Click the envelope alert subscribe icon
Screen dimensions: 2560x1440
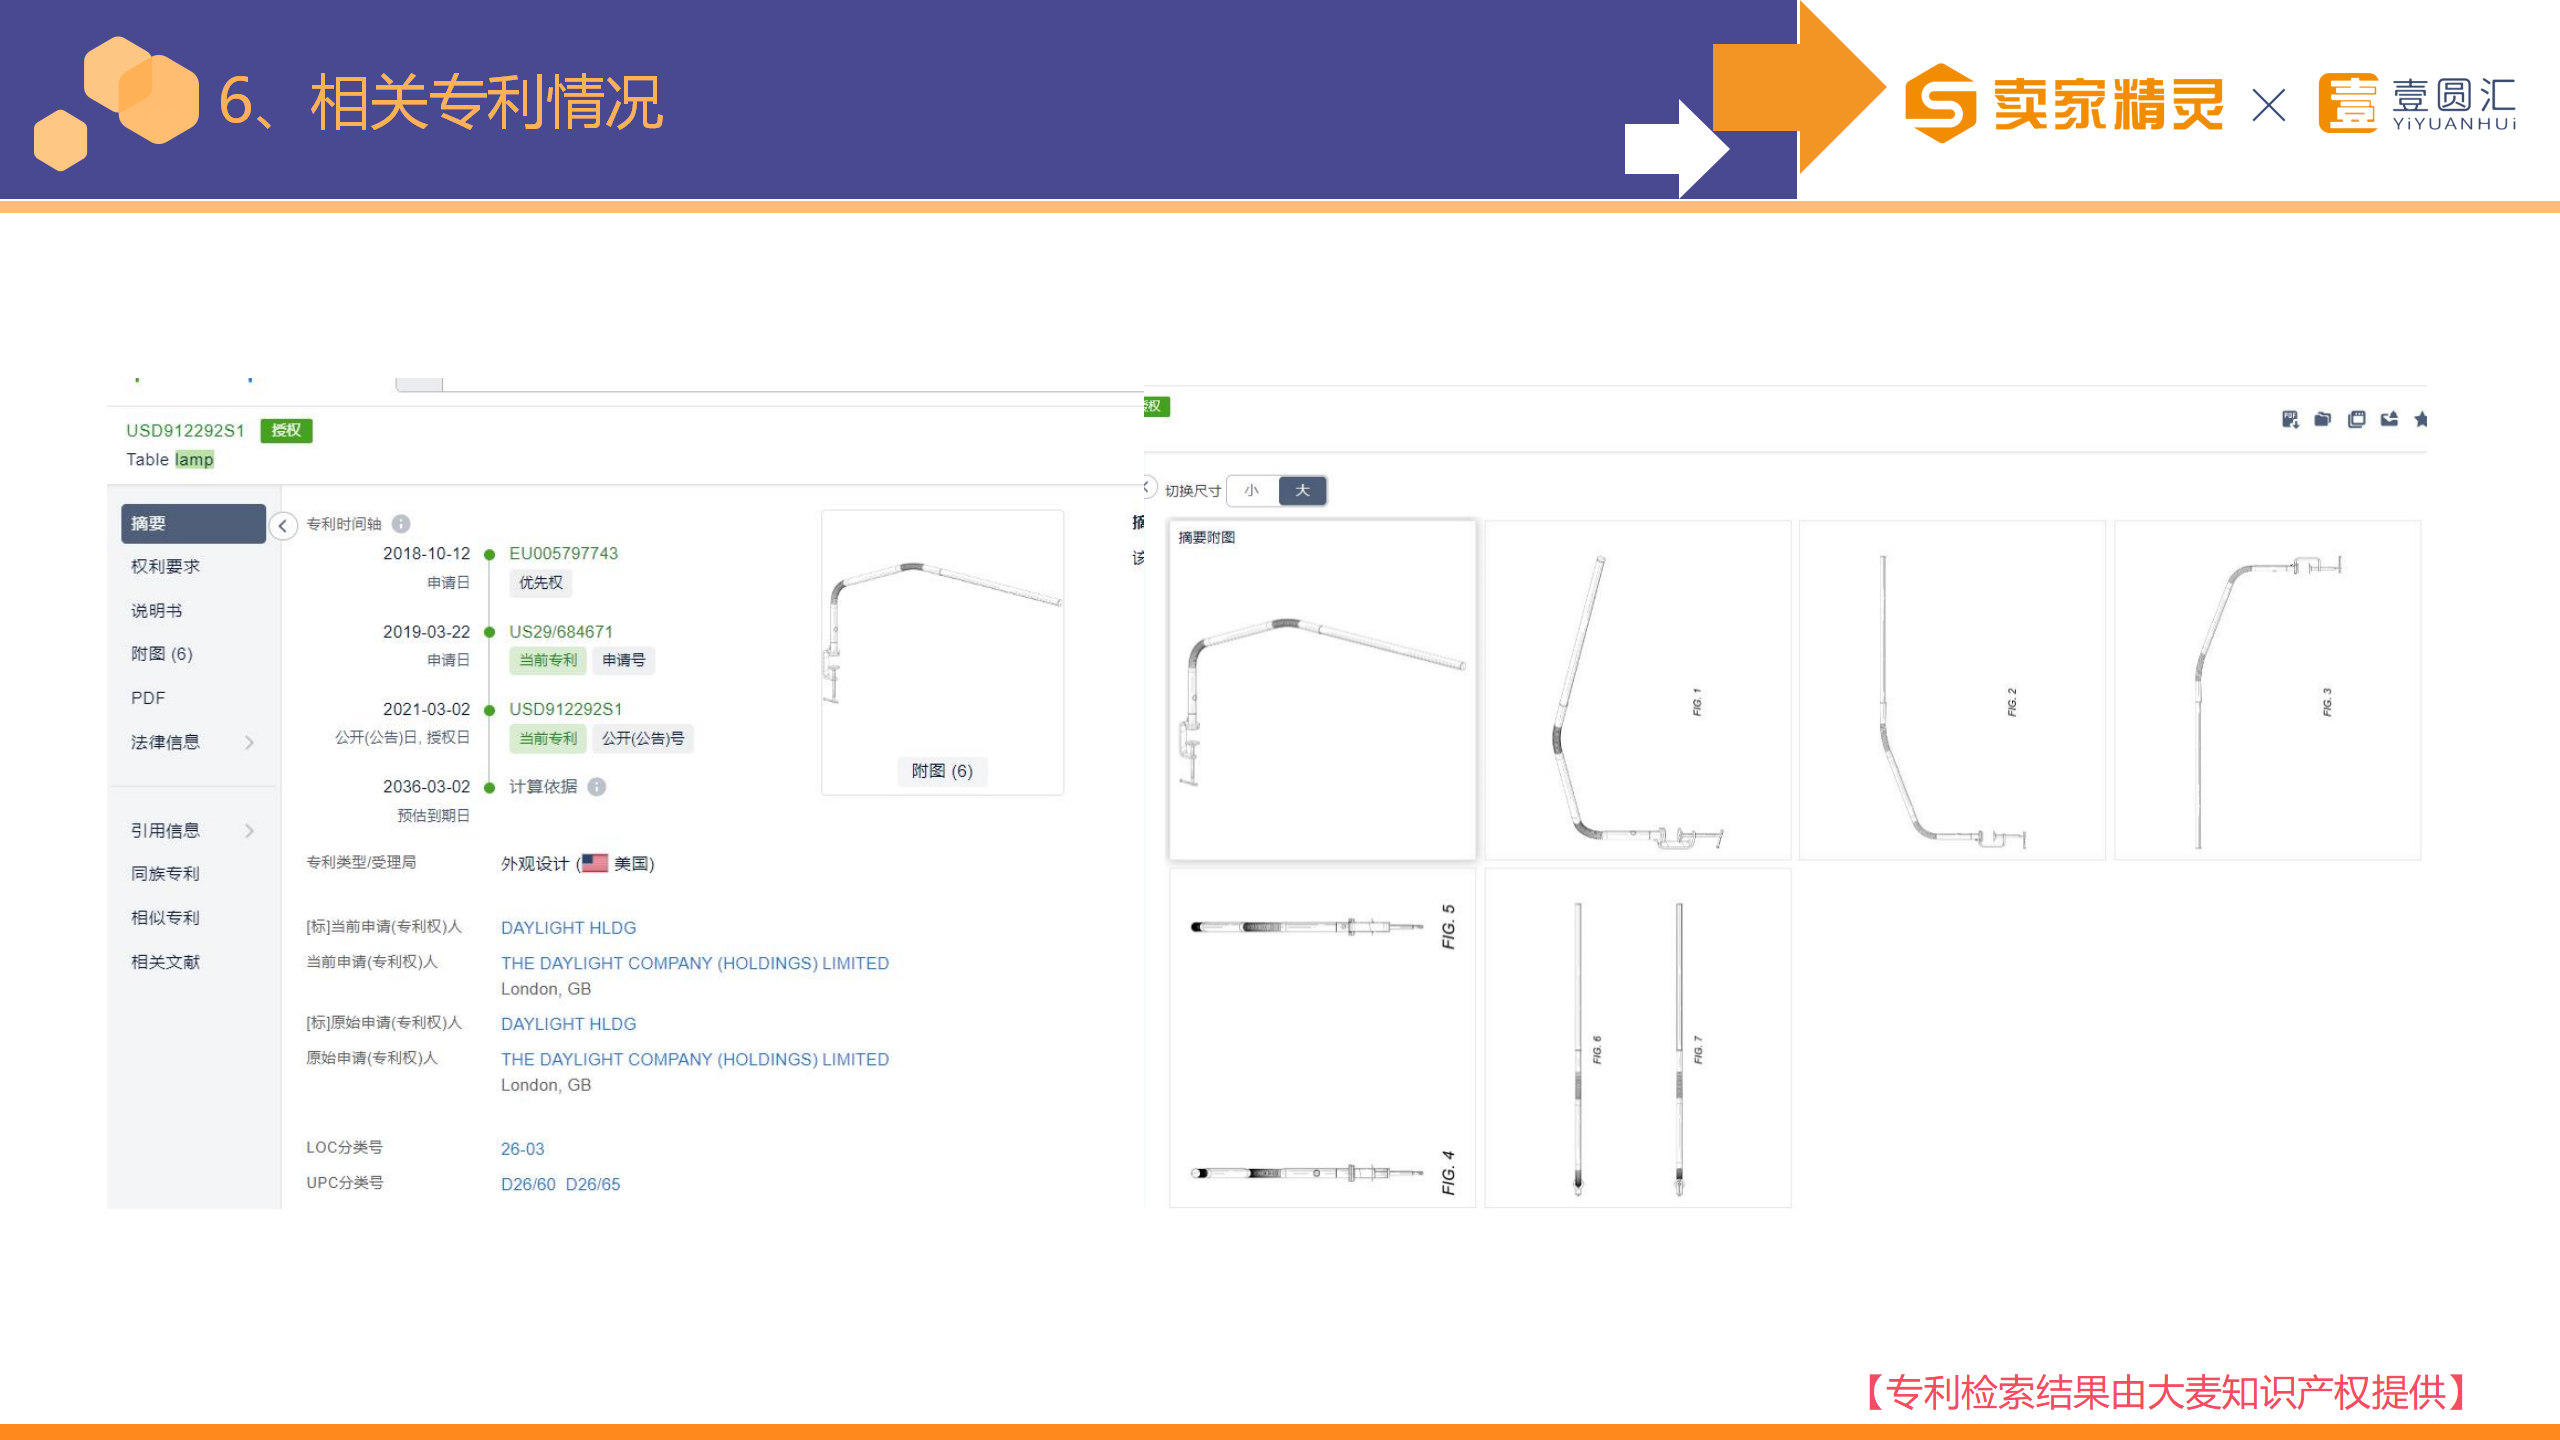pyautogui.click(x=2389, y=419)
